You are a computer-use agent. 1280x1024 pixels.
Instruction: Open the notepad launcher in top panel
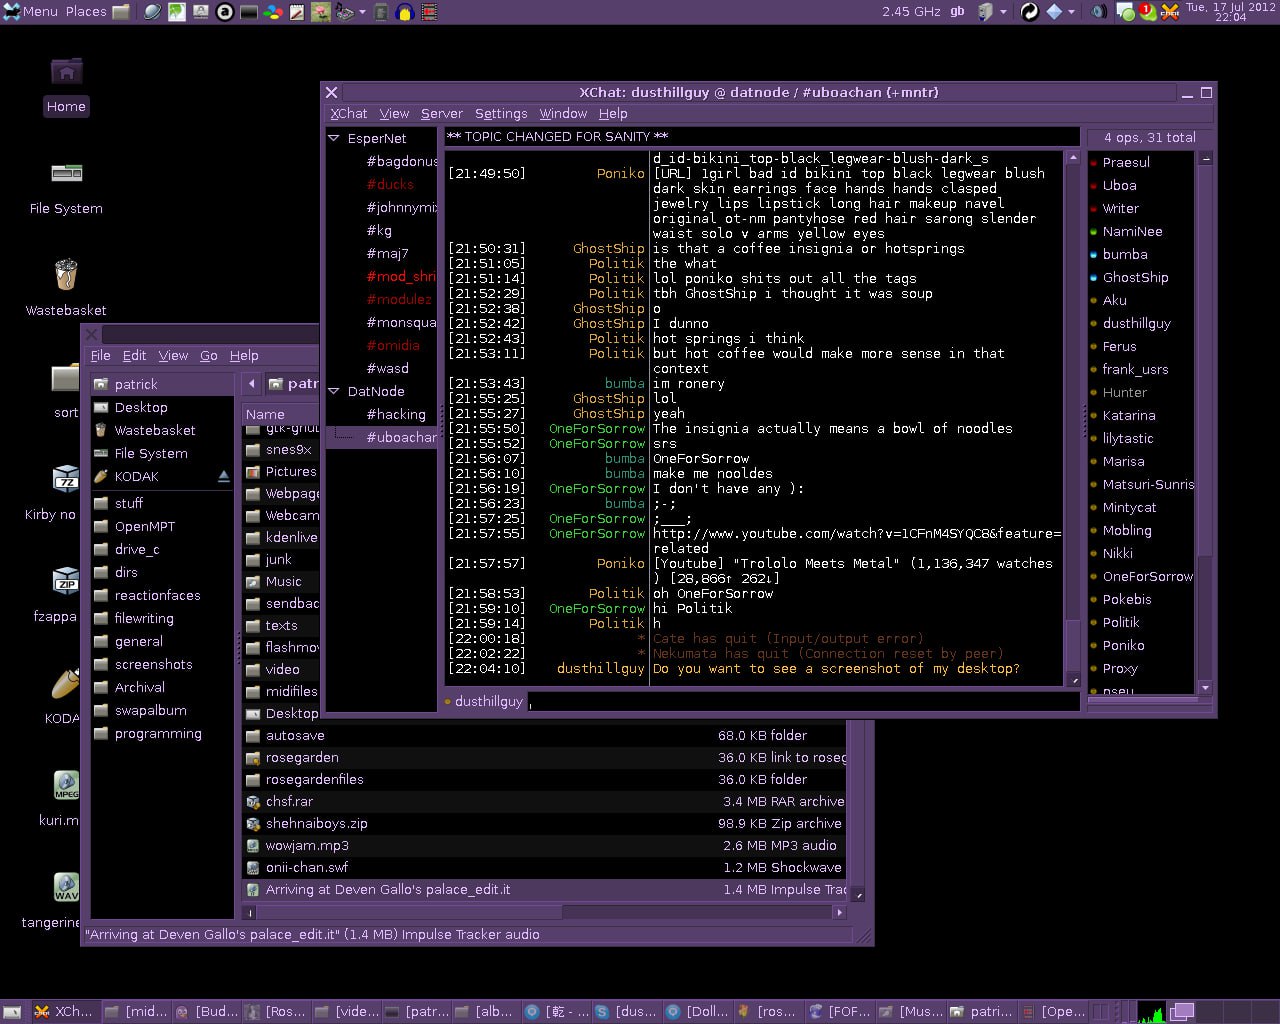pyautogui.click(x=297, y=12)
